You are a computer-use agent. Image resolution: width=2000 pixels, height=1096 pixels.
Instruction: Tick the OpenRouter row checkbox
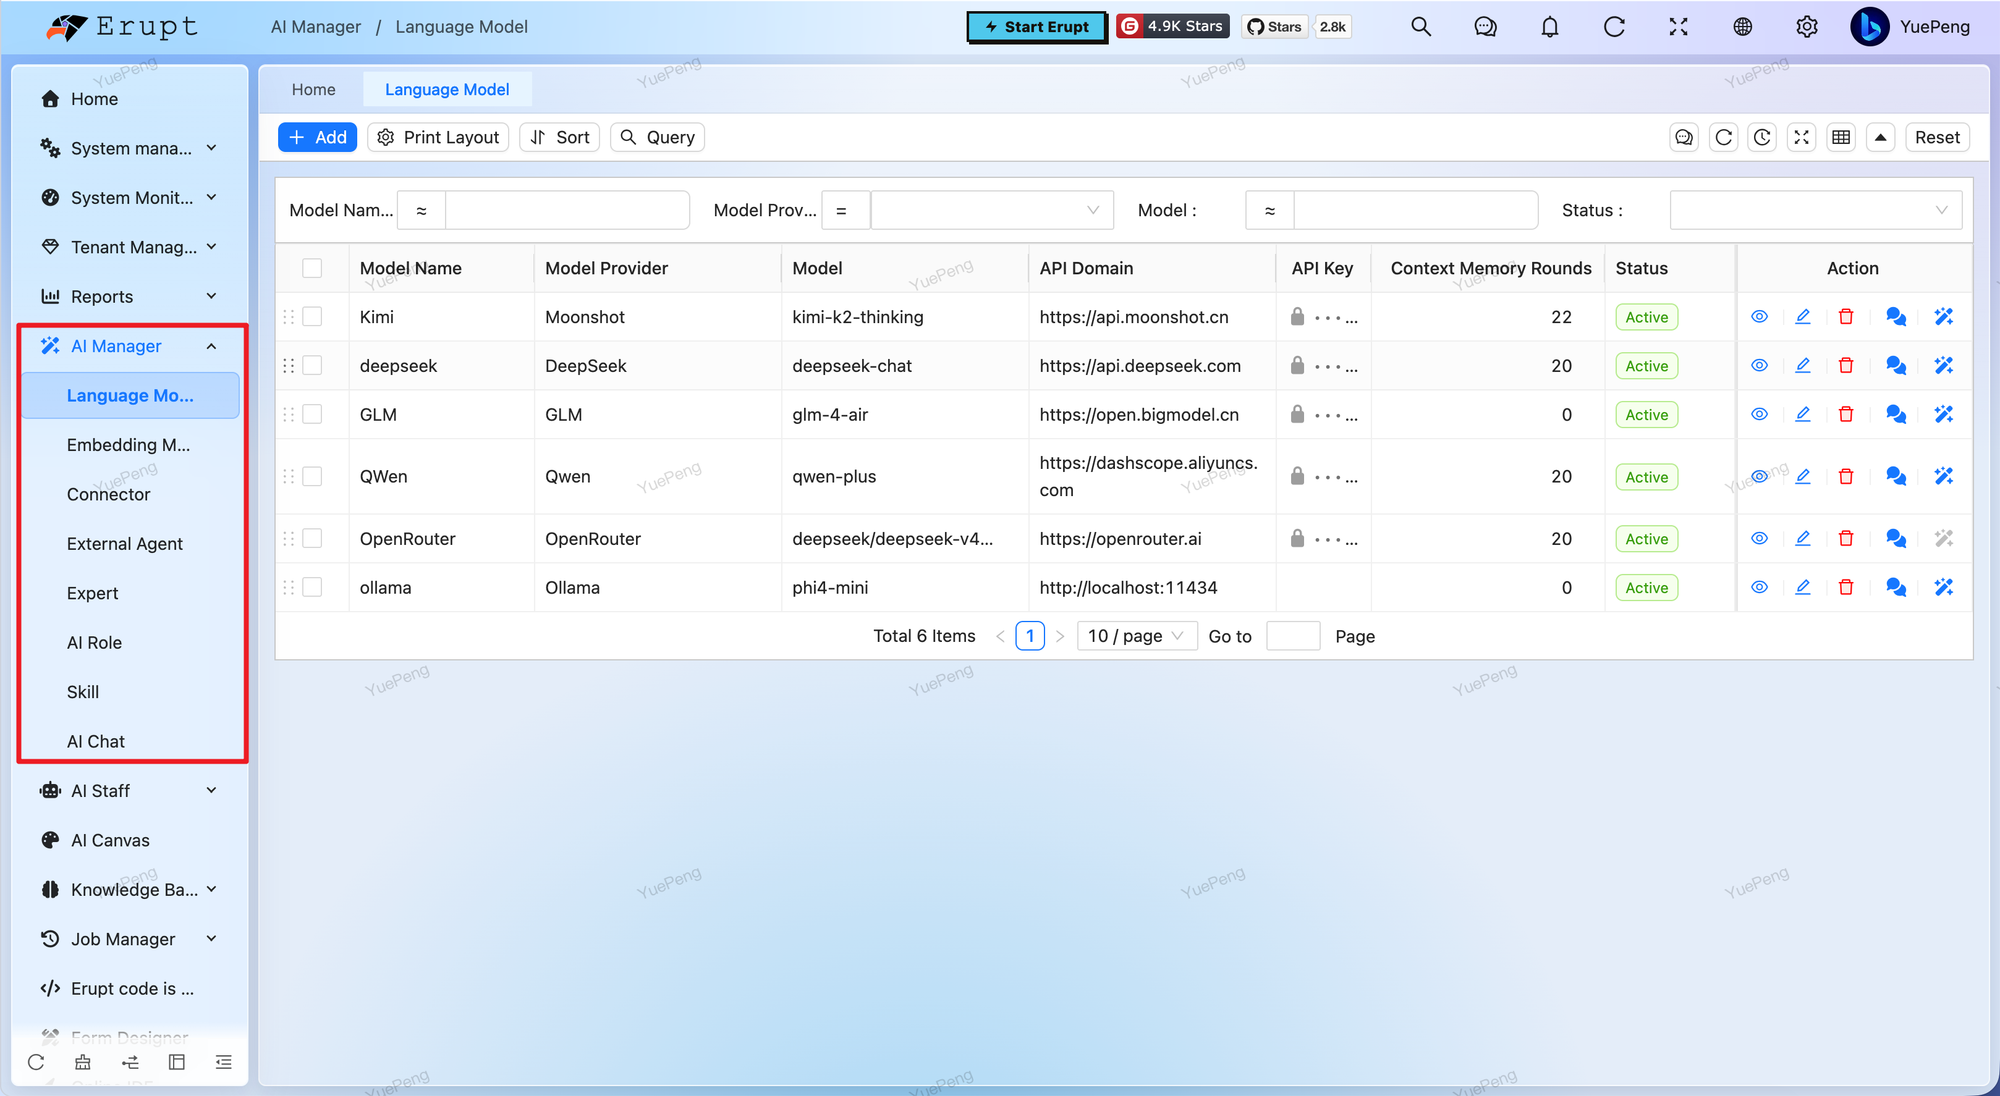click(x=312, y=539)
